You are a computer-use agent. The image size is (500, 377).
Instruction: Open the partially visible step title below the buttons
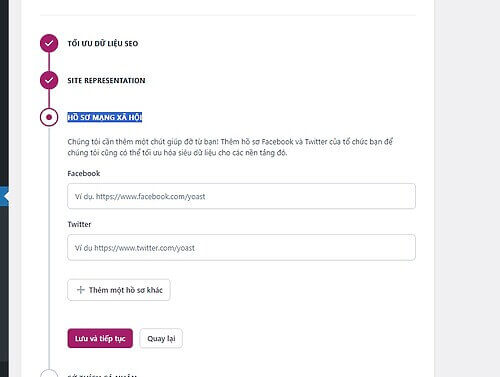click(102, 375)
